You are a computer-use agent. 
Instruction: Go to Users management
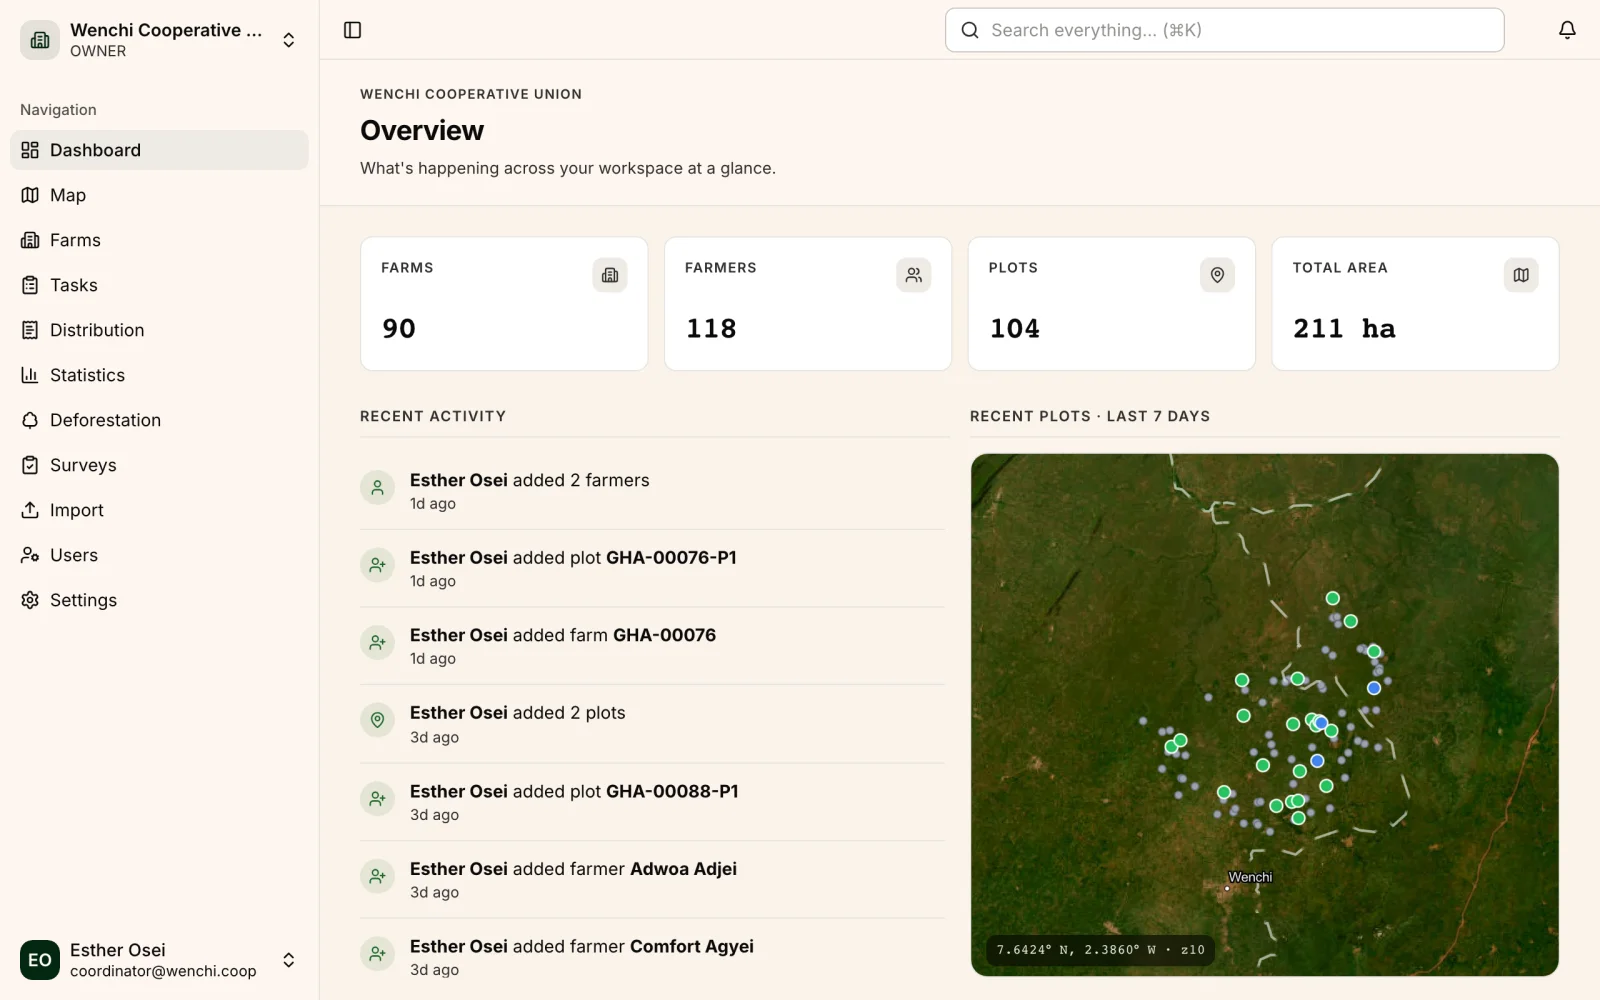(x=159, y=555)
